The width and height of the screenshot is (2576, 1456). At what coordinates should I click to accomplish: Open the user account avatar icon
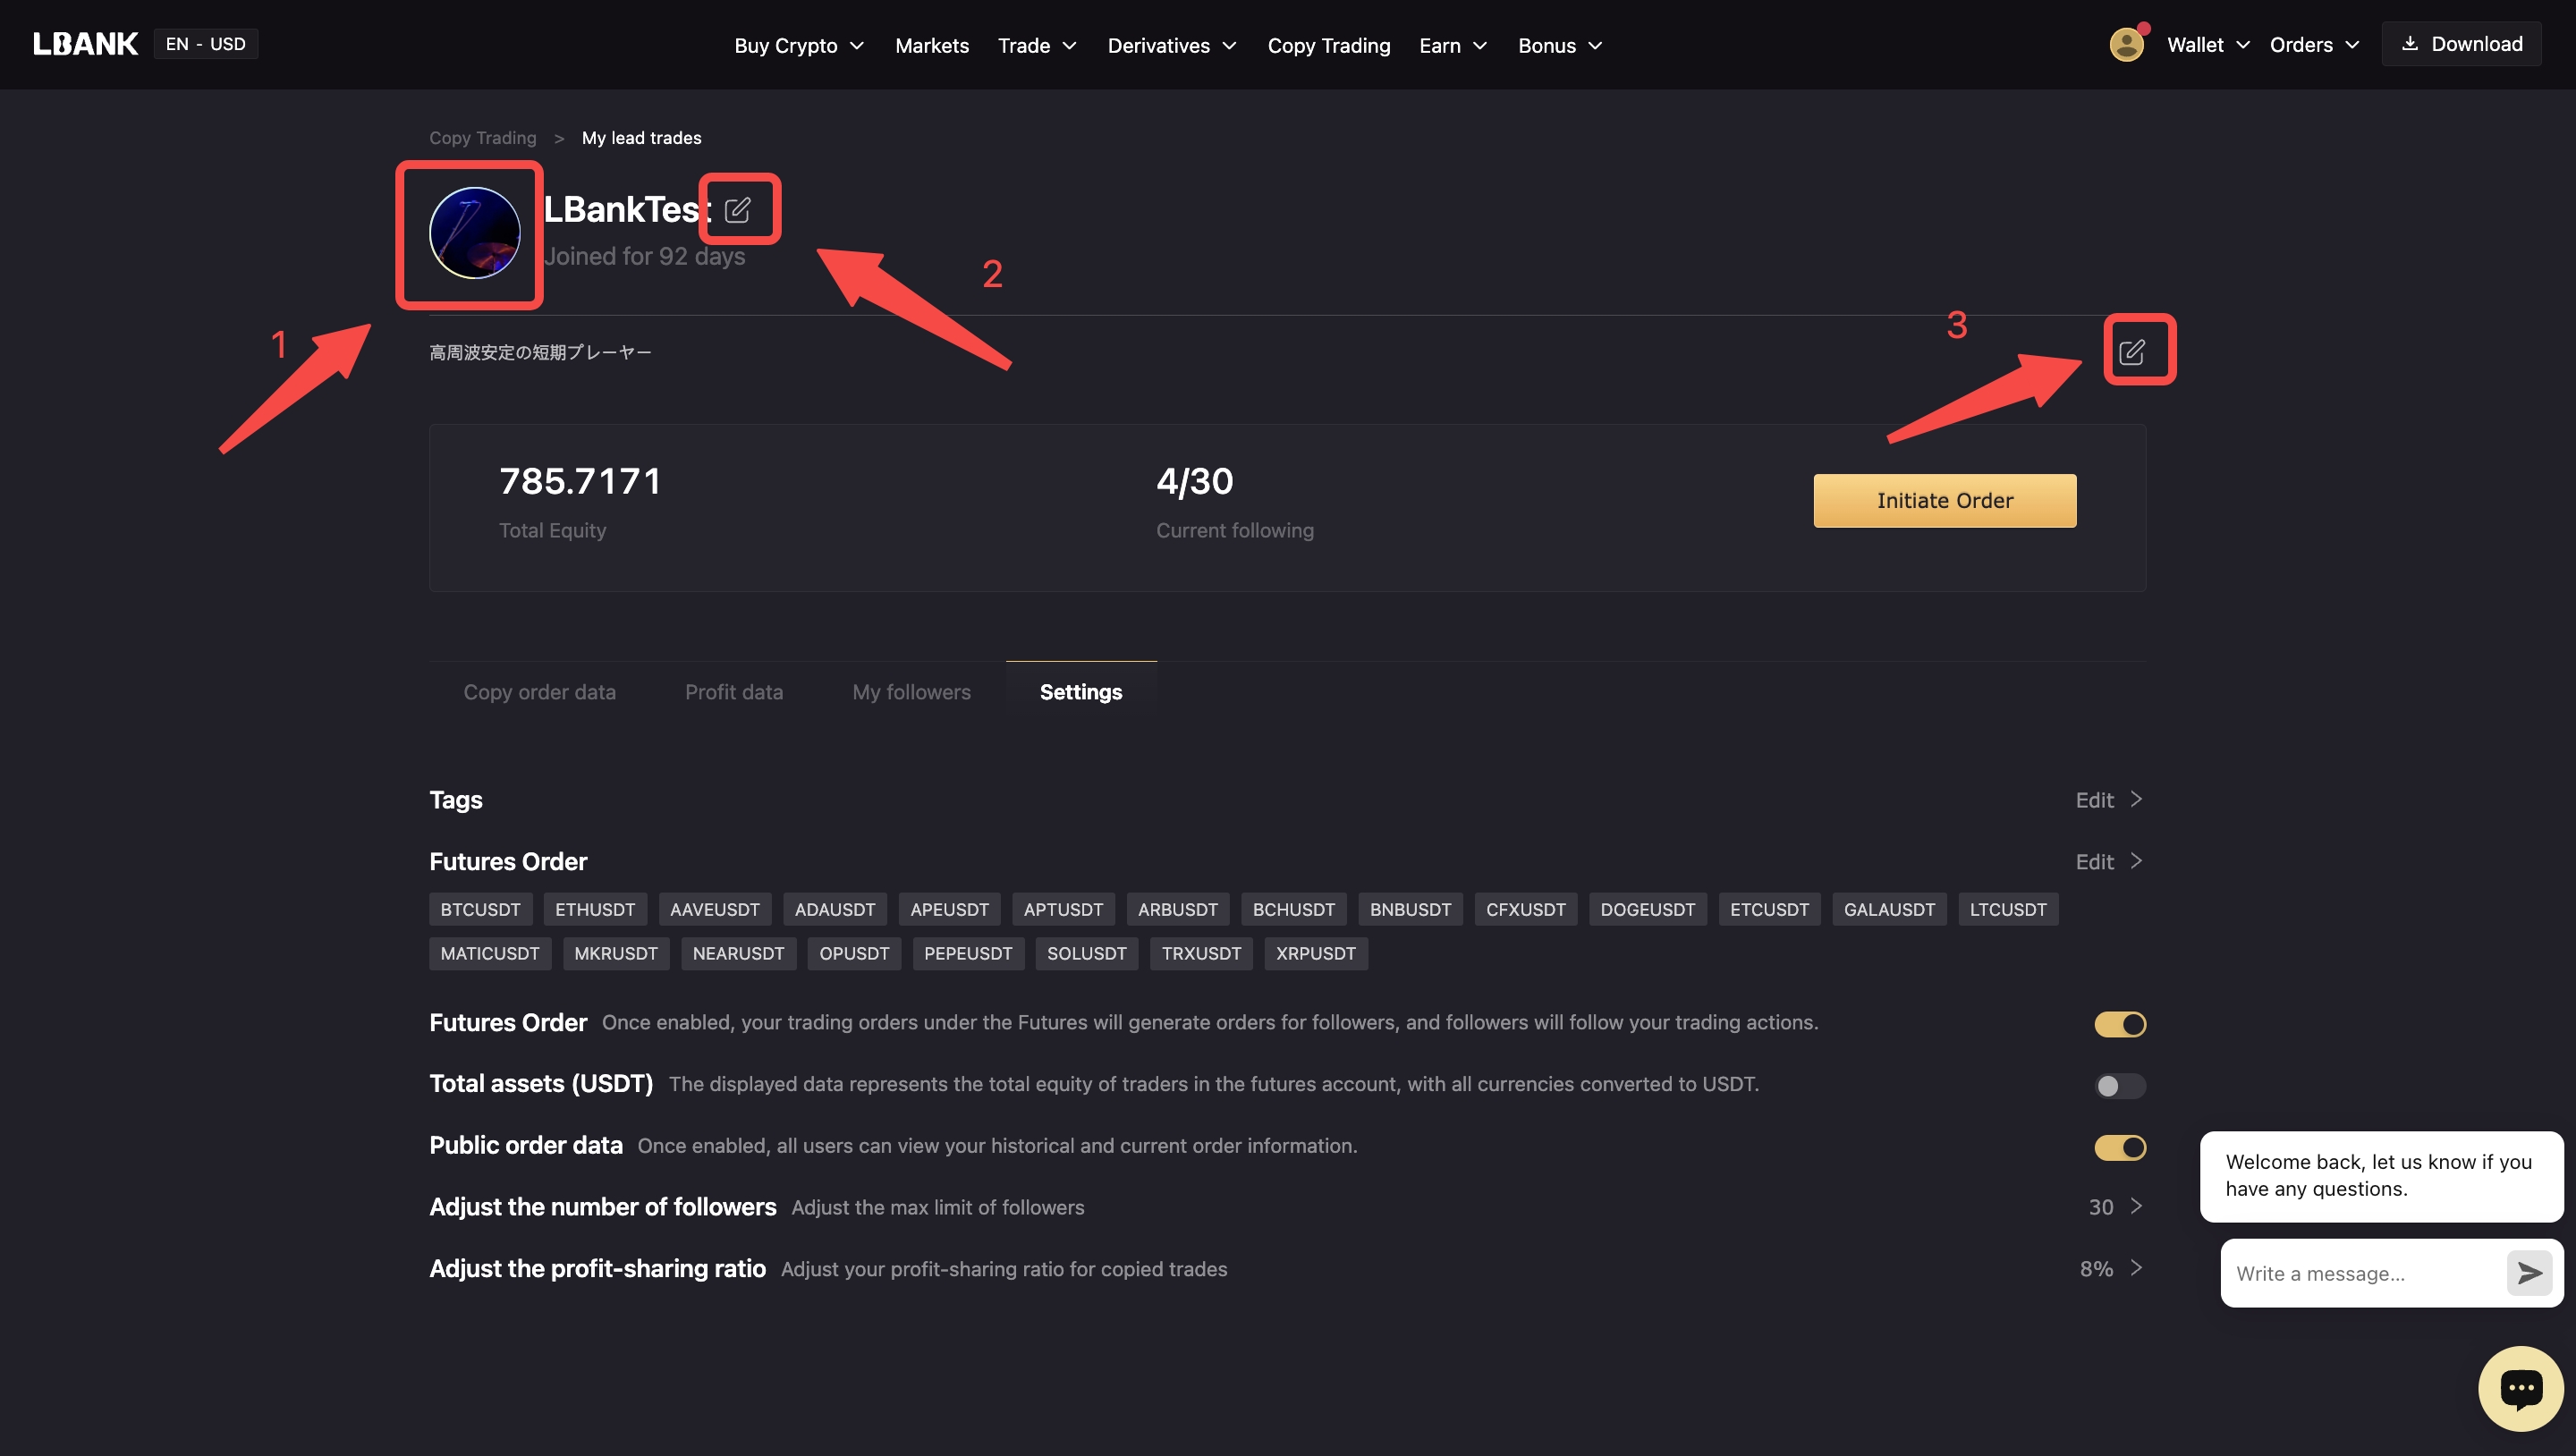pos(2126,44)
